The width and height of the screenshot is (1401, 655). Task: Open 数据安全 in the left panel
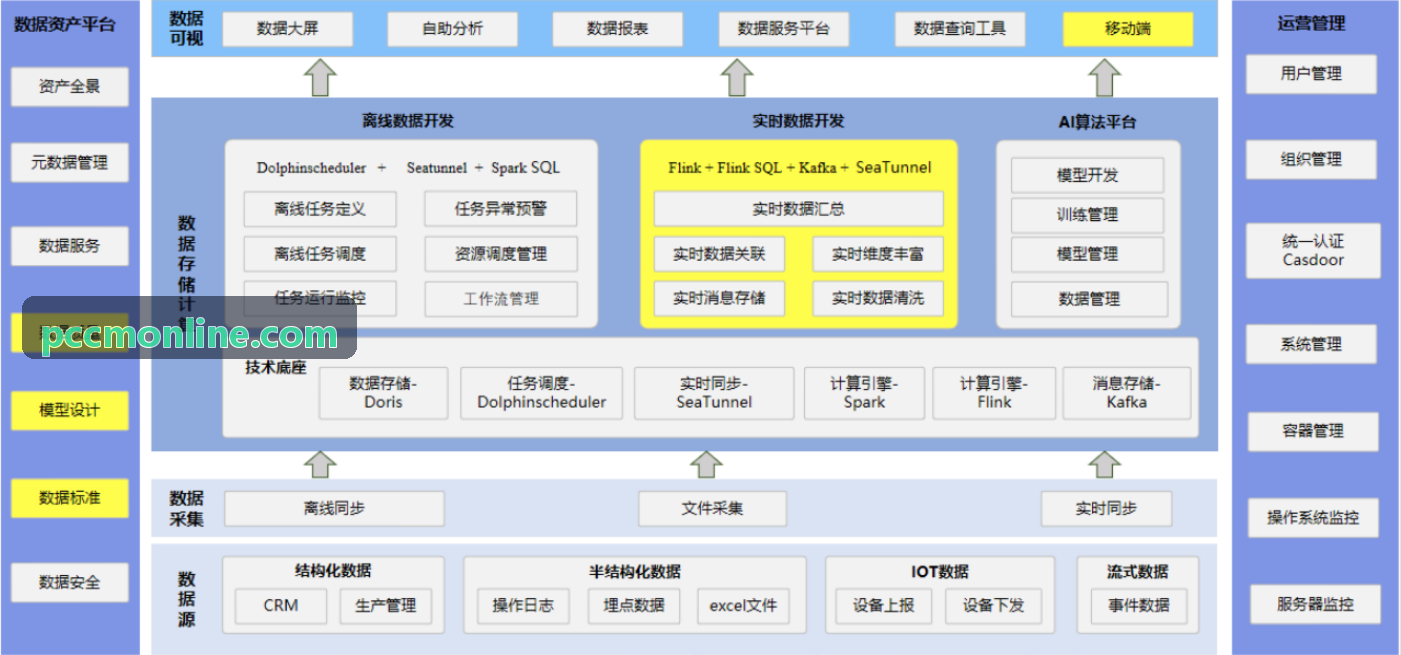70,583
